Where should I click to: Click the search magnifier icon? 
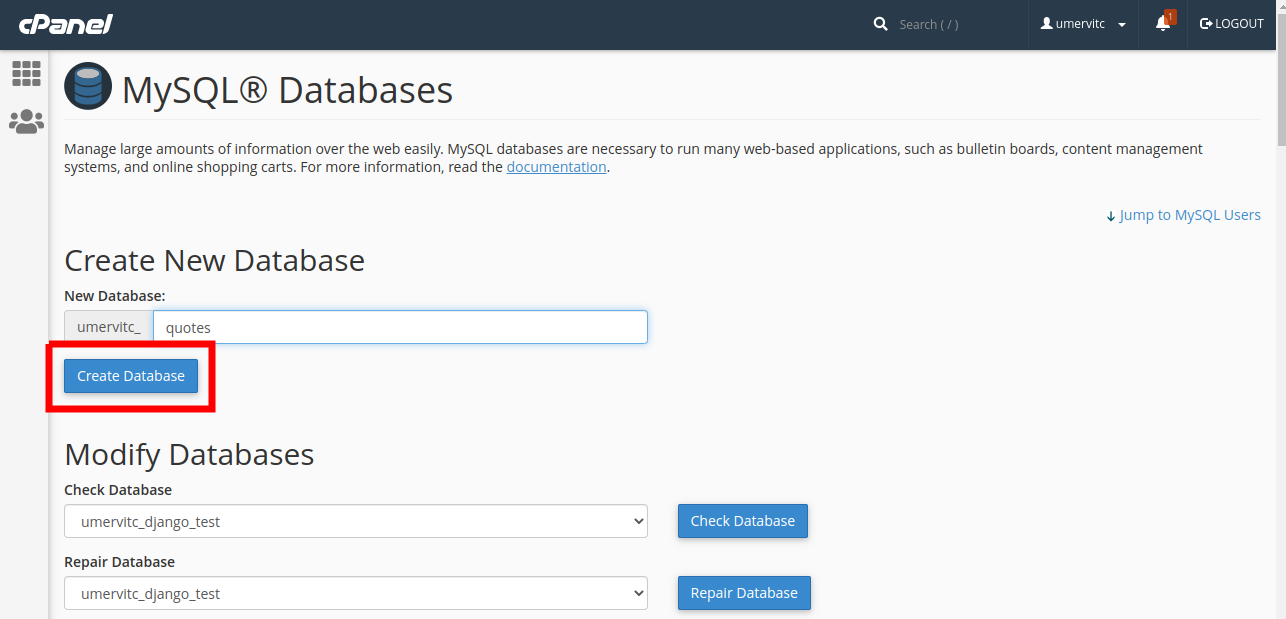click(880, 23)
